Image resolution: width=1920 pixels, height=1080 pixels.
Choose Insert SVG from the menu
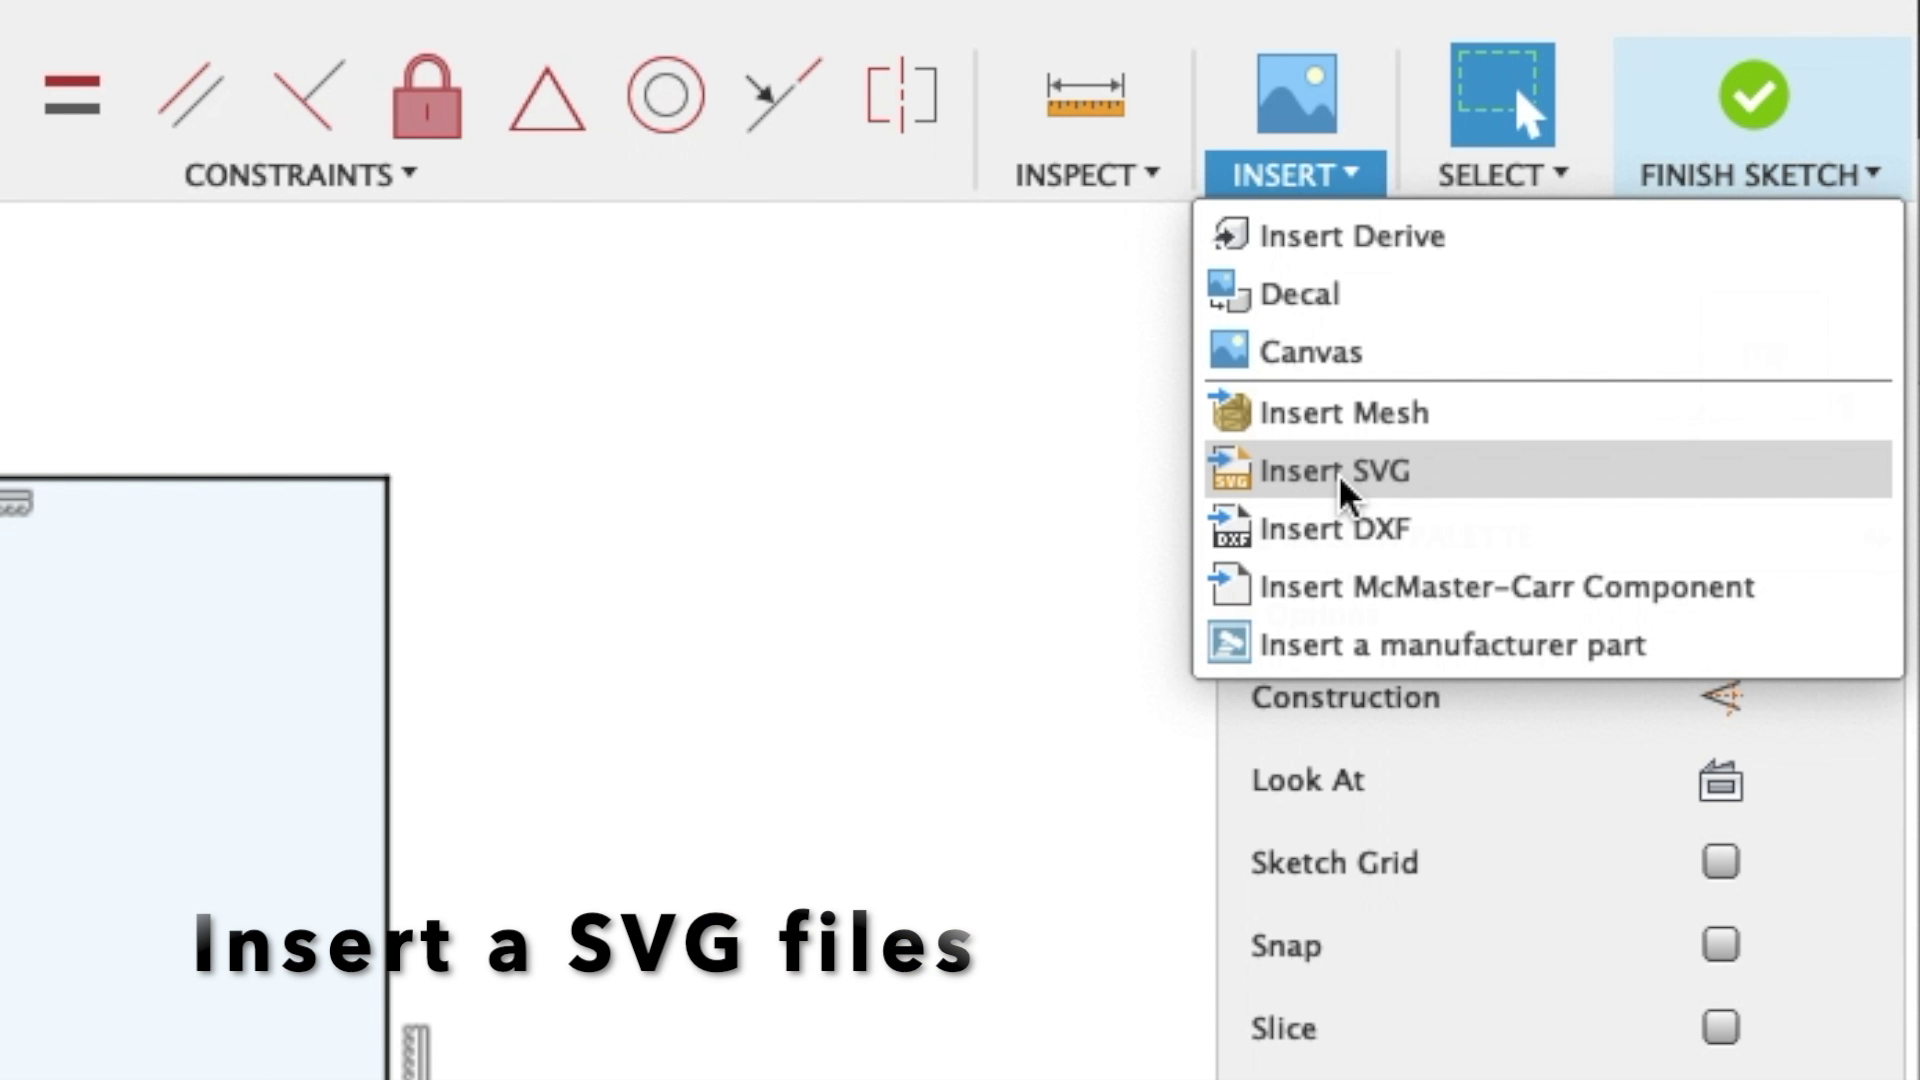(1334, 470)
